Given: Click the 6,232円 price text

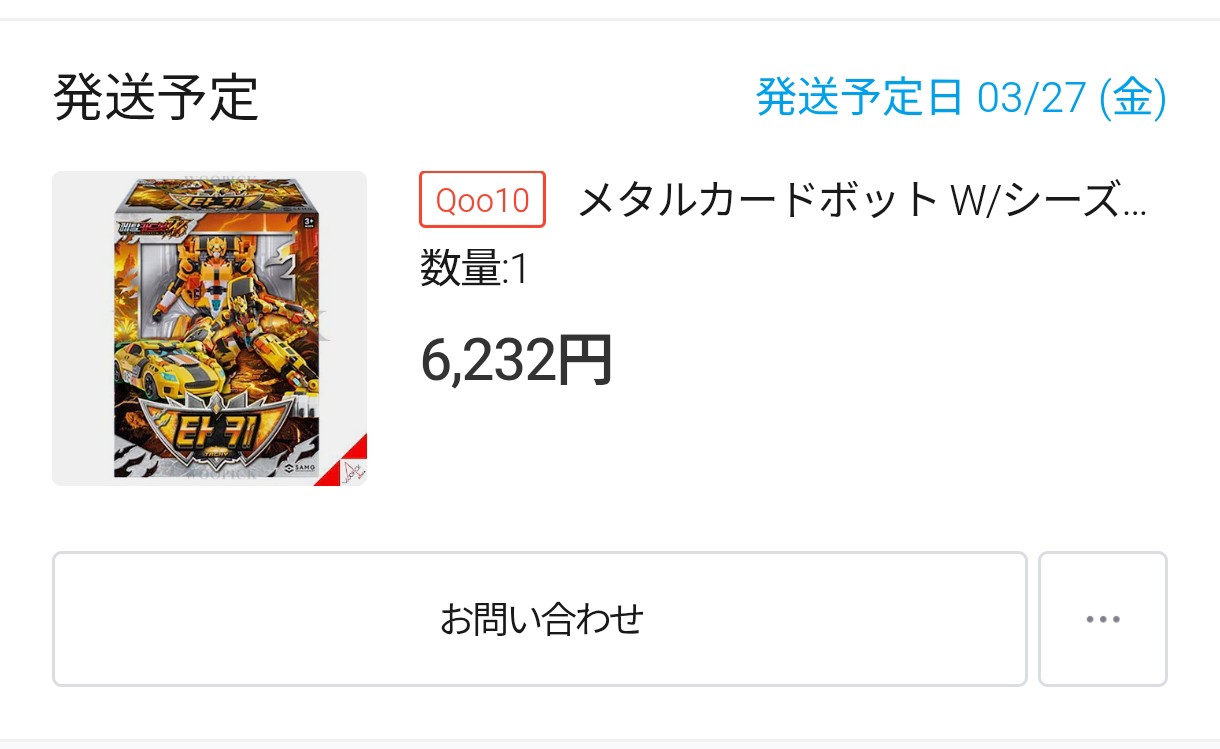Looking at the screenshot, I should tap(516, 361).
